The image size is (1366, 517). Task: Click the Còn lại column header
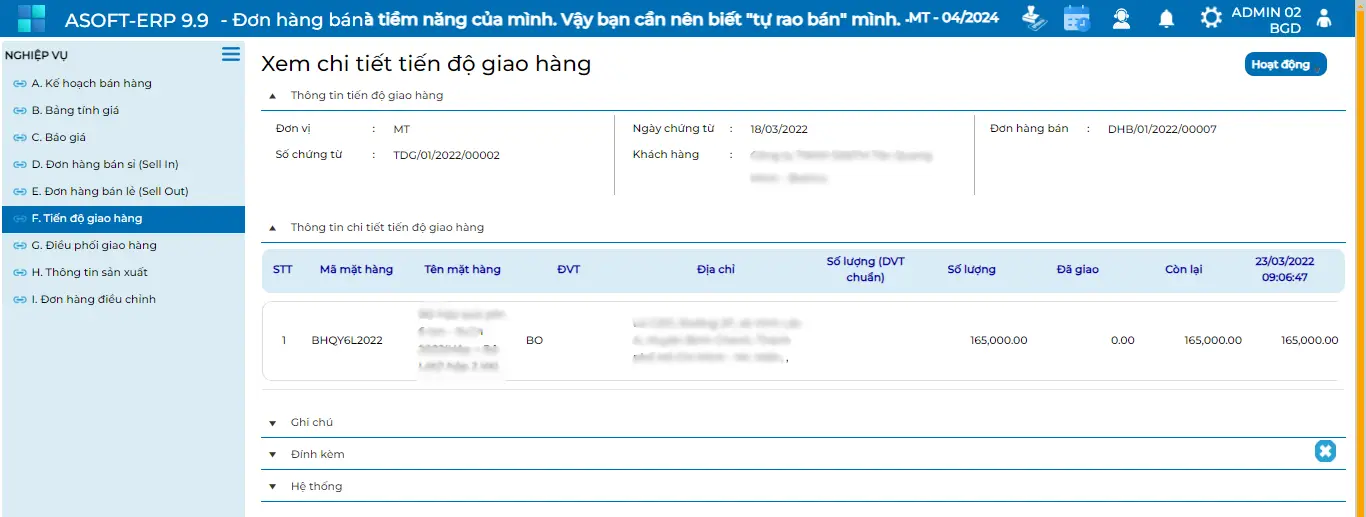1184,270
